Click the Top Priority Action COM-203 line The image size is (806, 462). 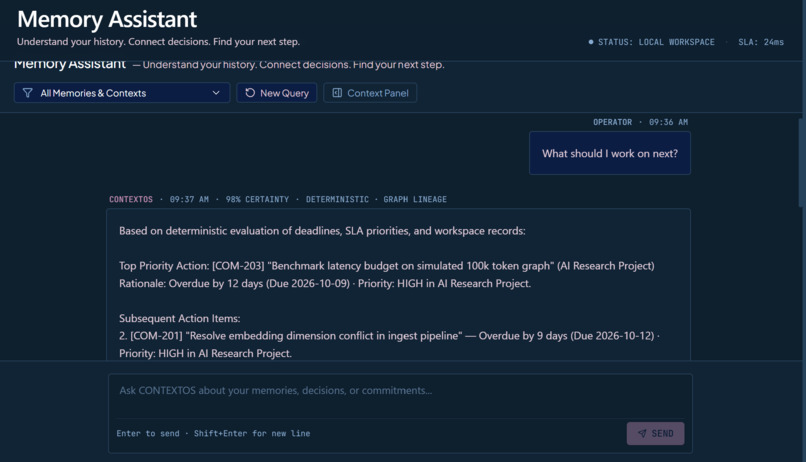tap(387, 266)
